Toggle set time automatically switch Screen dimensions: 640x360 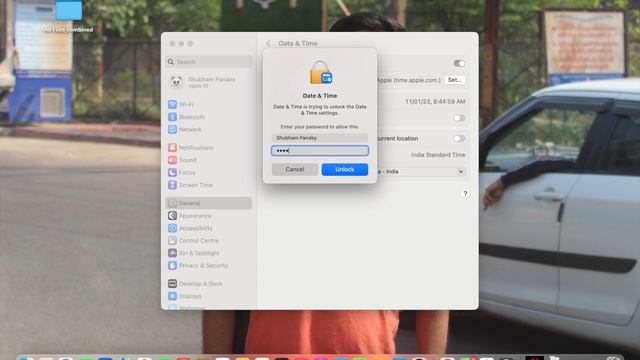pyautogui.click(x=459, y=63)
